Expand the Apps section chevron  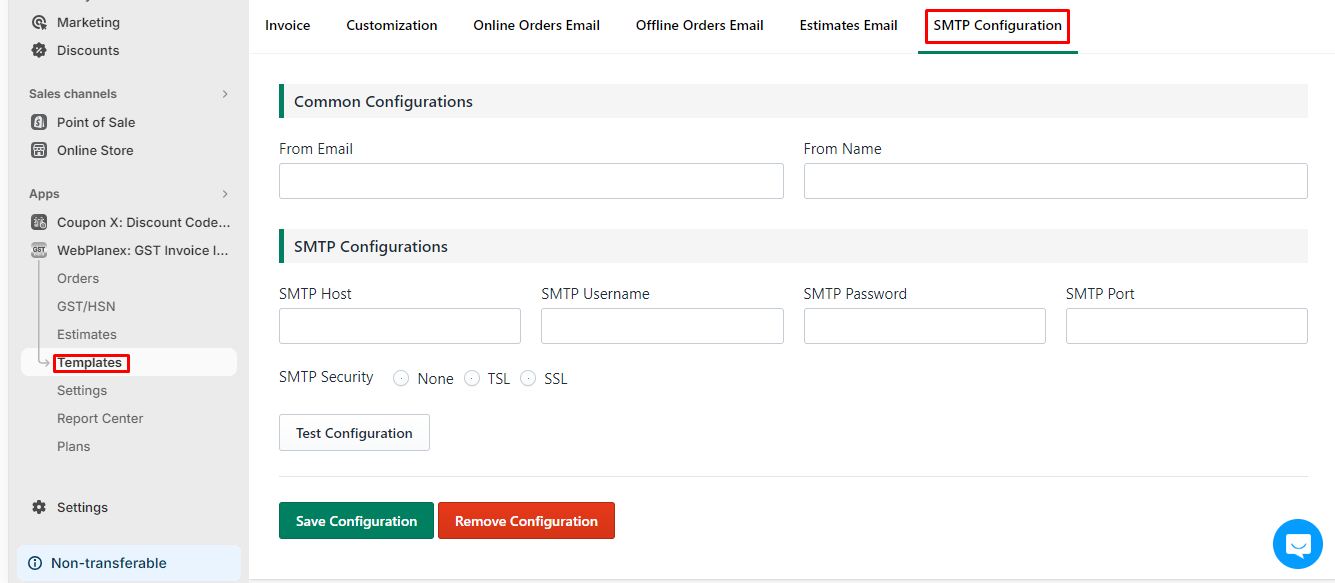tap(225, 194)
